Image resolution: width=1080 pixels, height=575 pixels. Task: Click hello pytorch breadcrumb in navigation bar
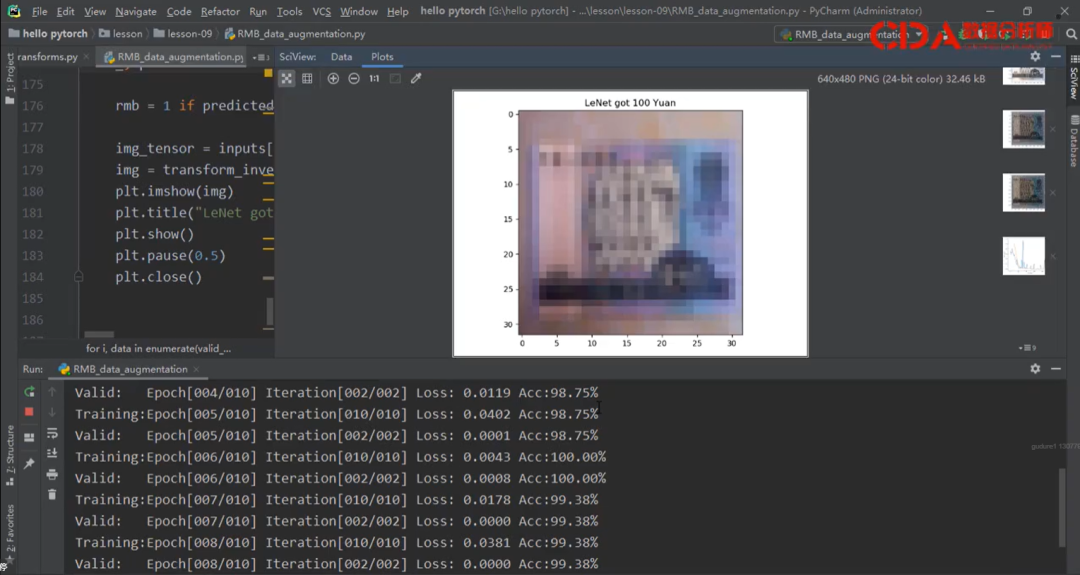[48, 34]
